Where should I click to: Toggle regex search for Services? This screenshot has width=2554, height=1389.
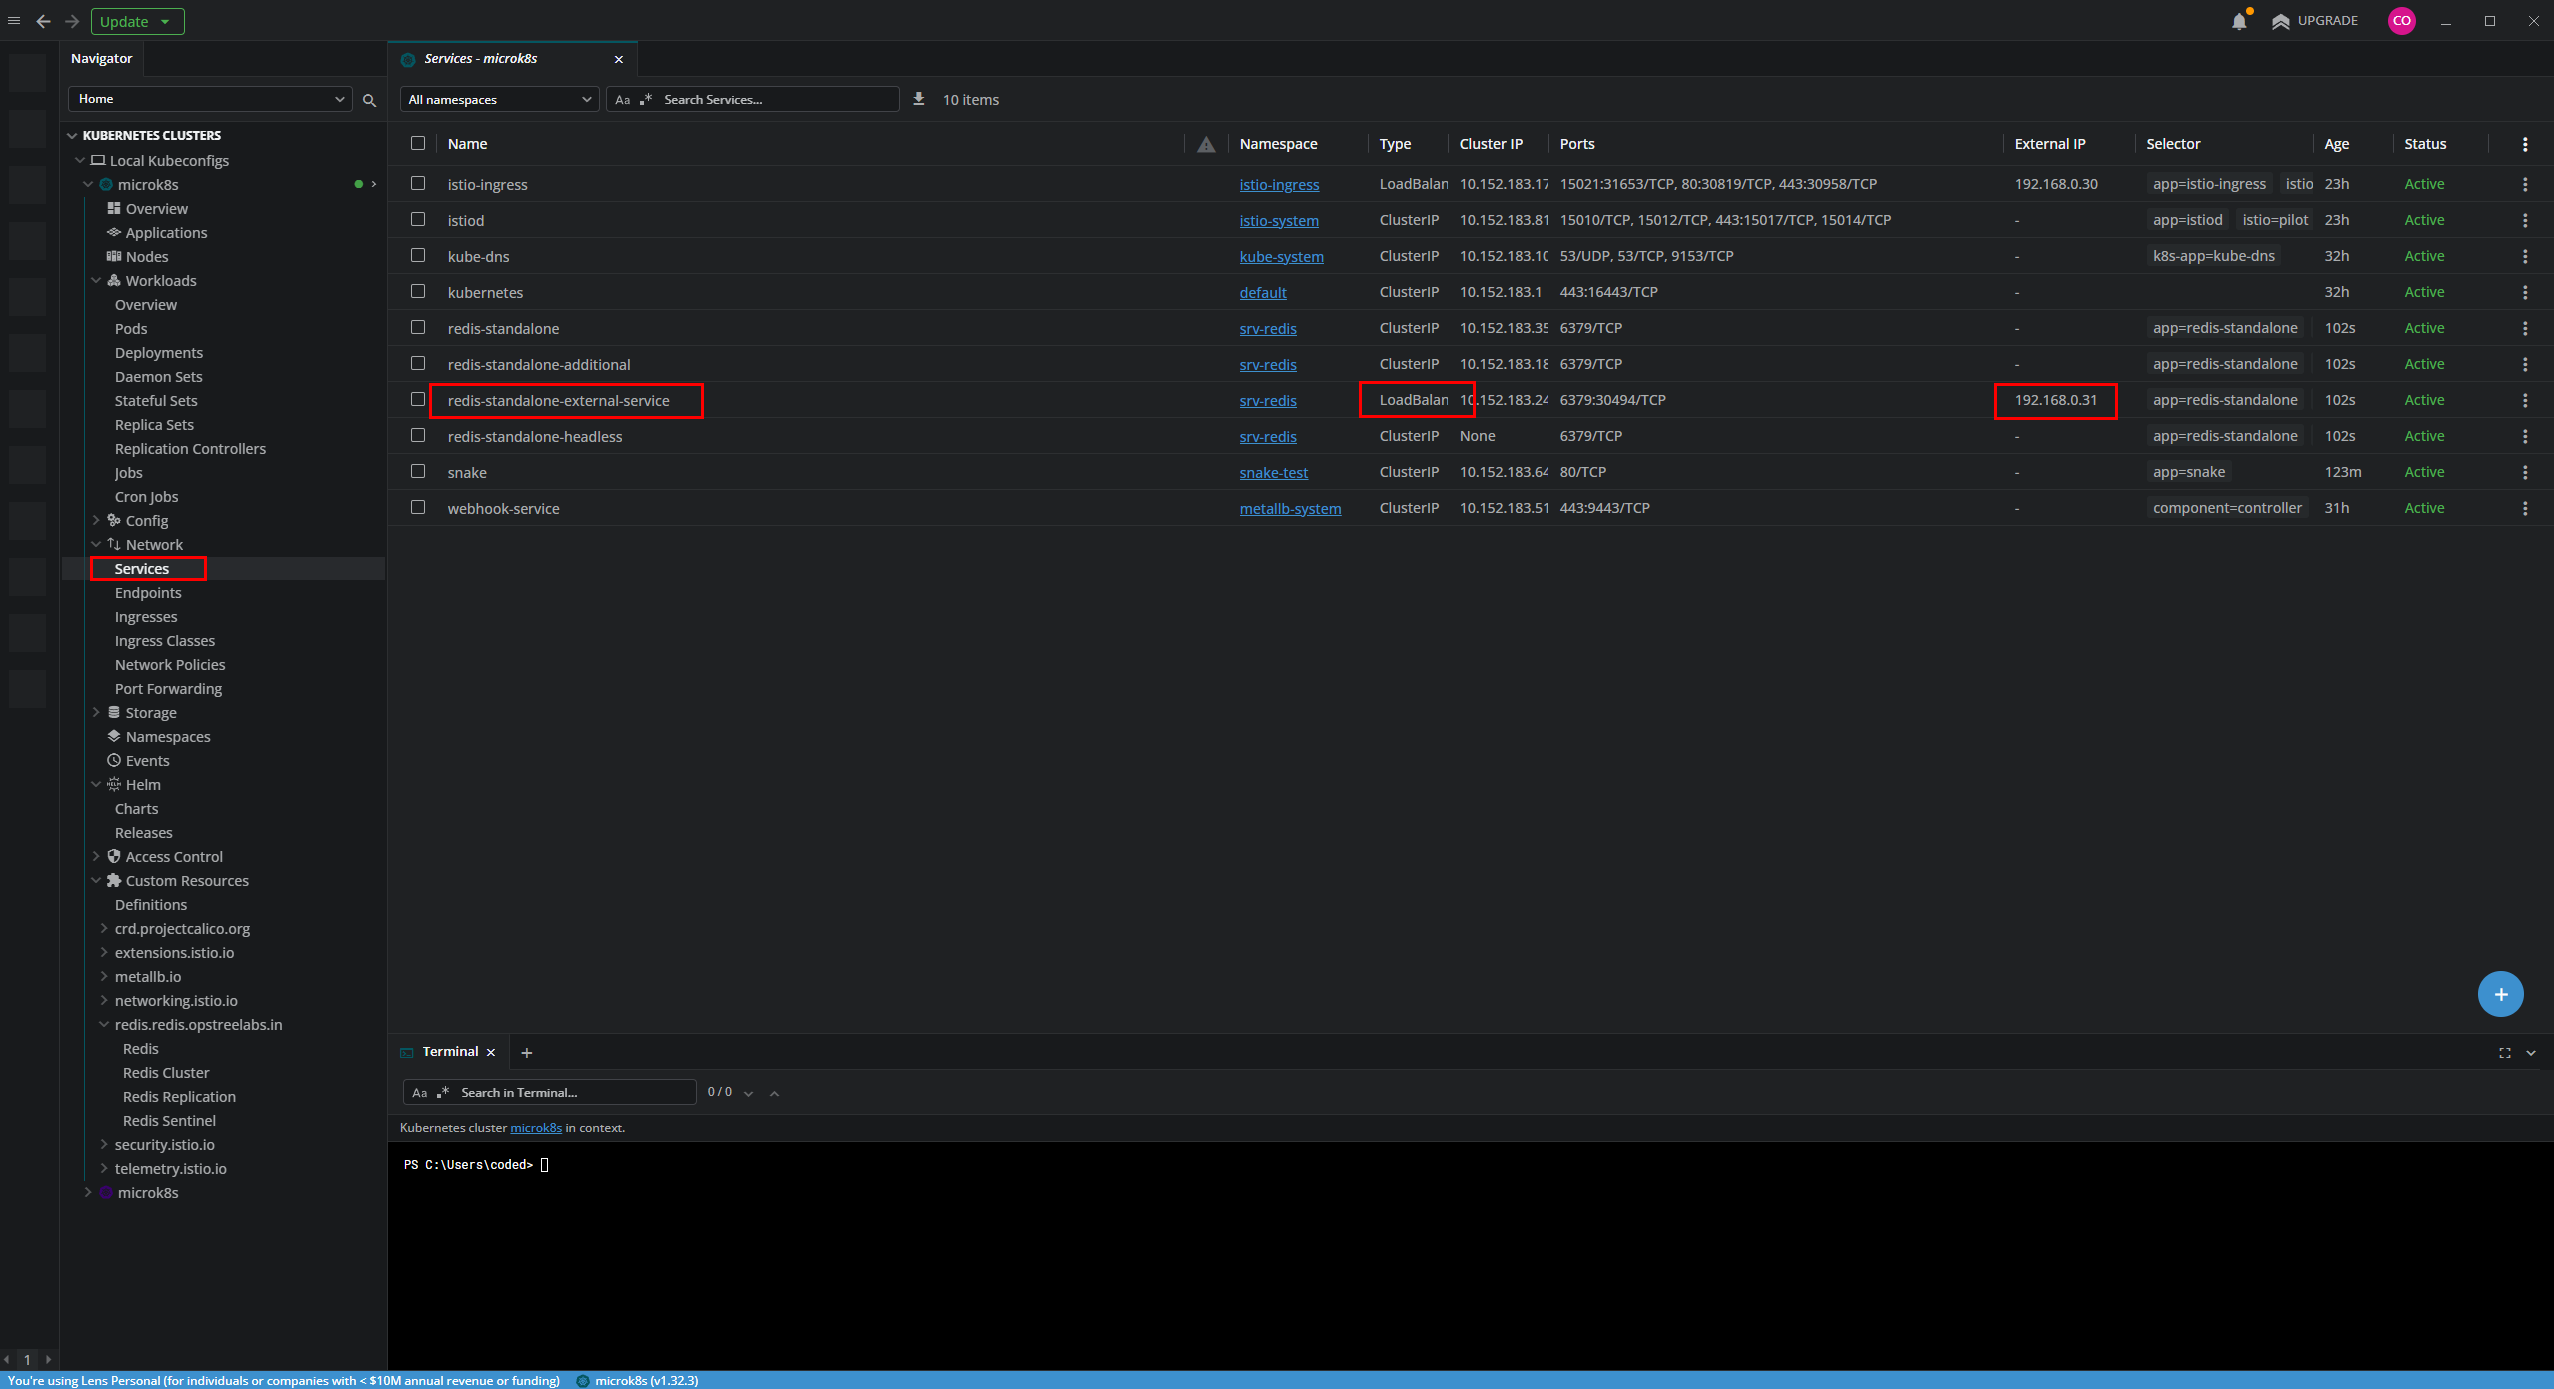646,99
